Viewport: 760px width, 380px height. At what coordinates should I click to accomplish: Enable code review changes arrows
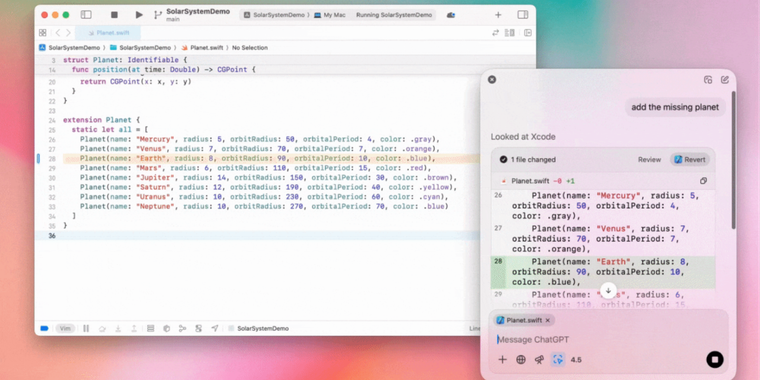pos(495,32)
